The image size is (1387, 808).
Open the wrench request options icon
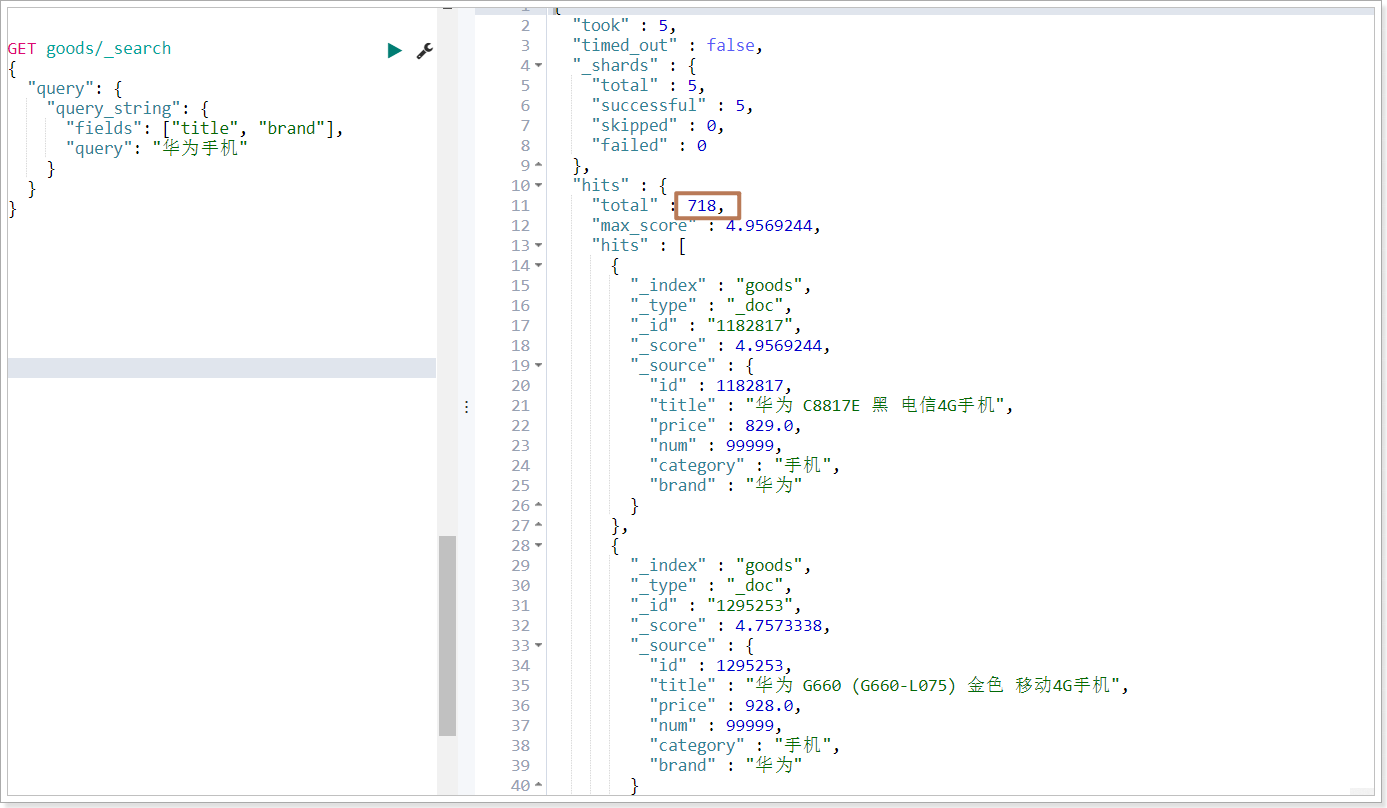tap(424, 49)
